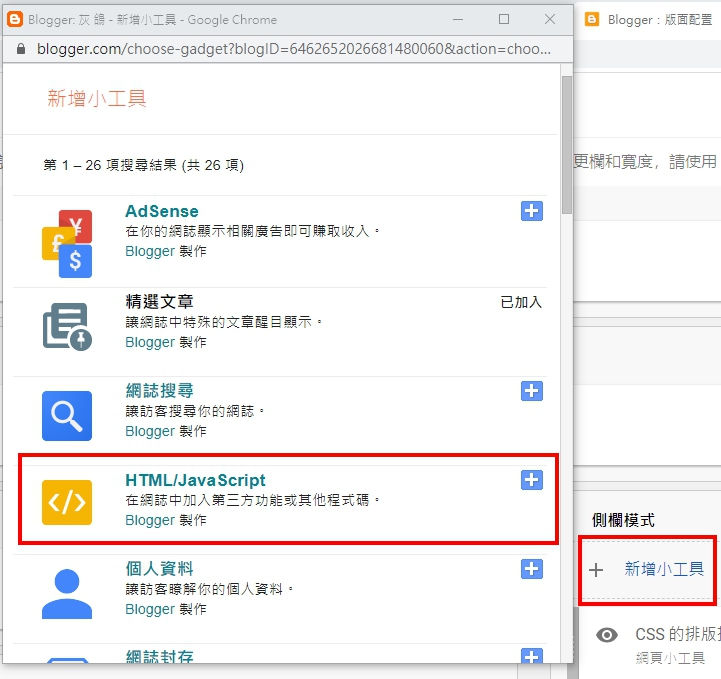Click the popup address bar URL
The width and height of the screenshot is (721, 679).
pyautogui.click(x=293, y=49)
